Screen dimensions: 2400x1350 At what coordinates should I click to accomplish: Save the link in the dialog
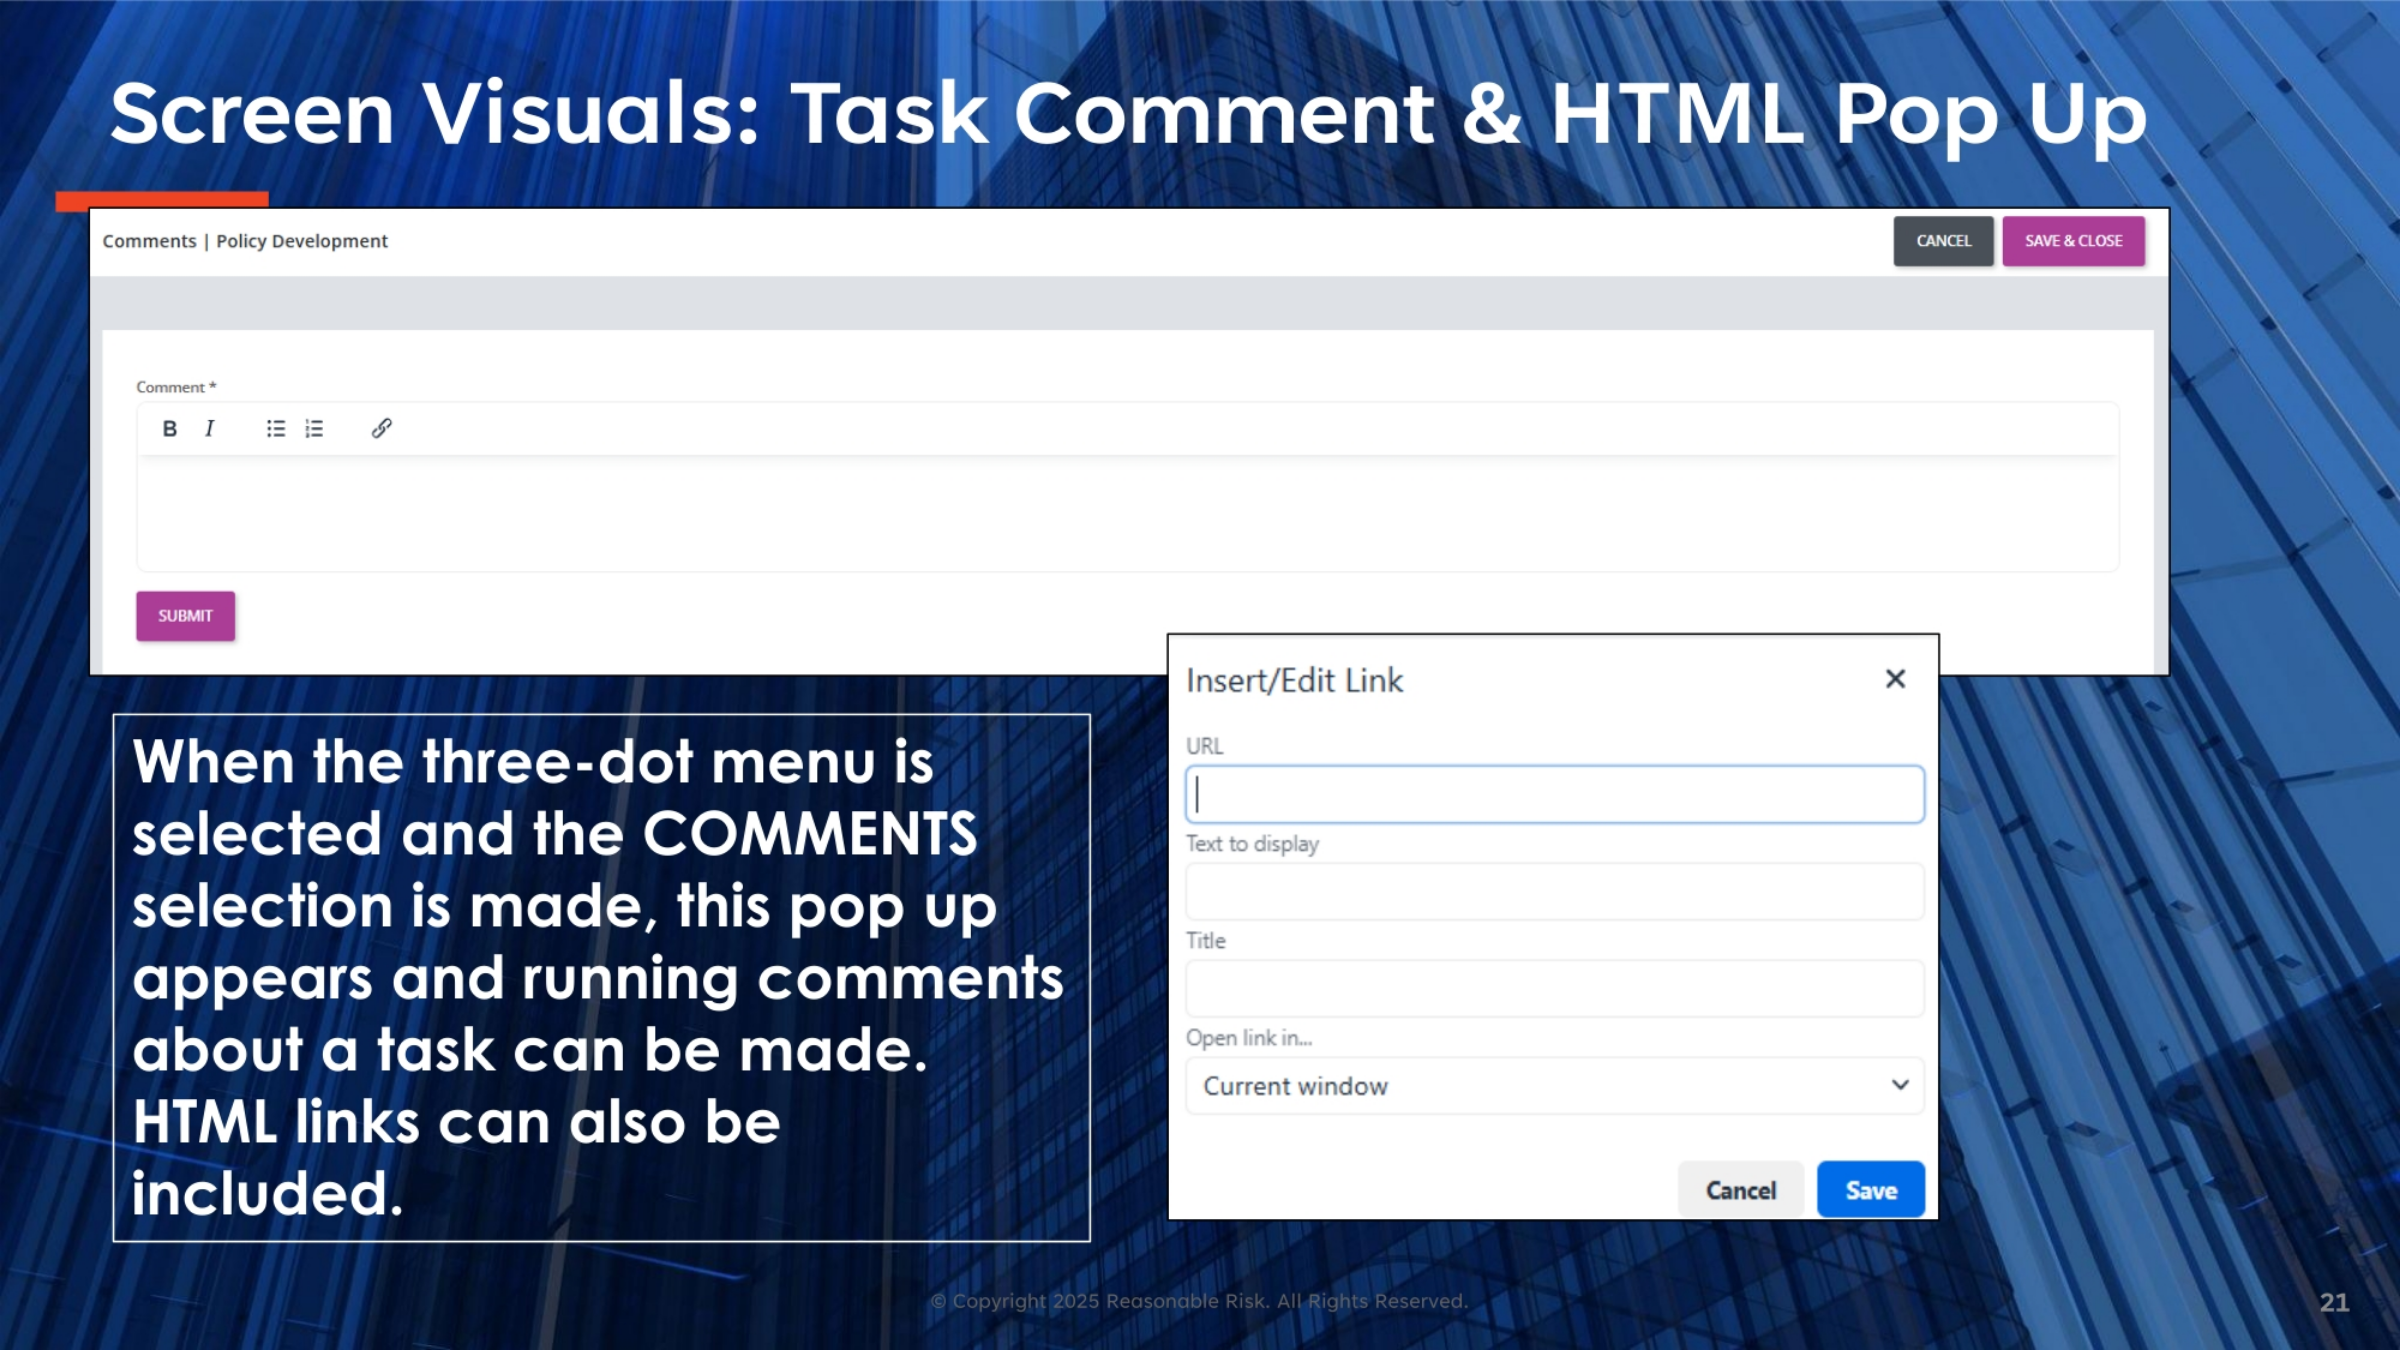pos(1870,1190)
